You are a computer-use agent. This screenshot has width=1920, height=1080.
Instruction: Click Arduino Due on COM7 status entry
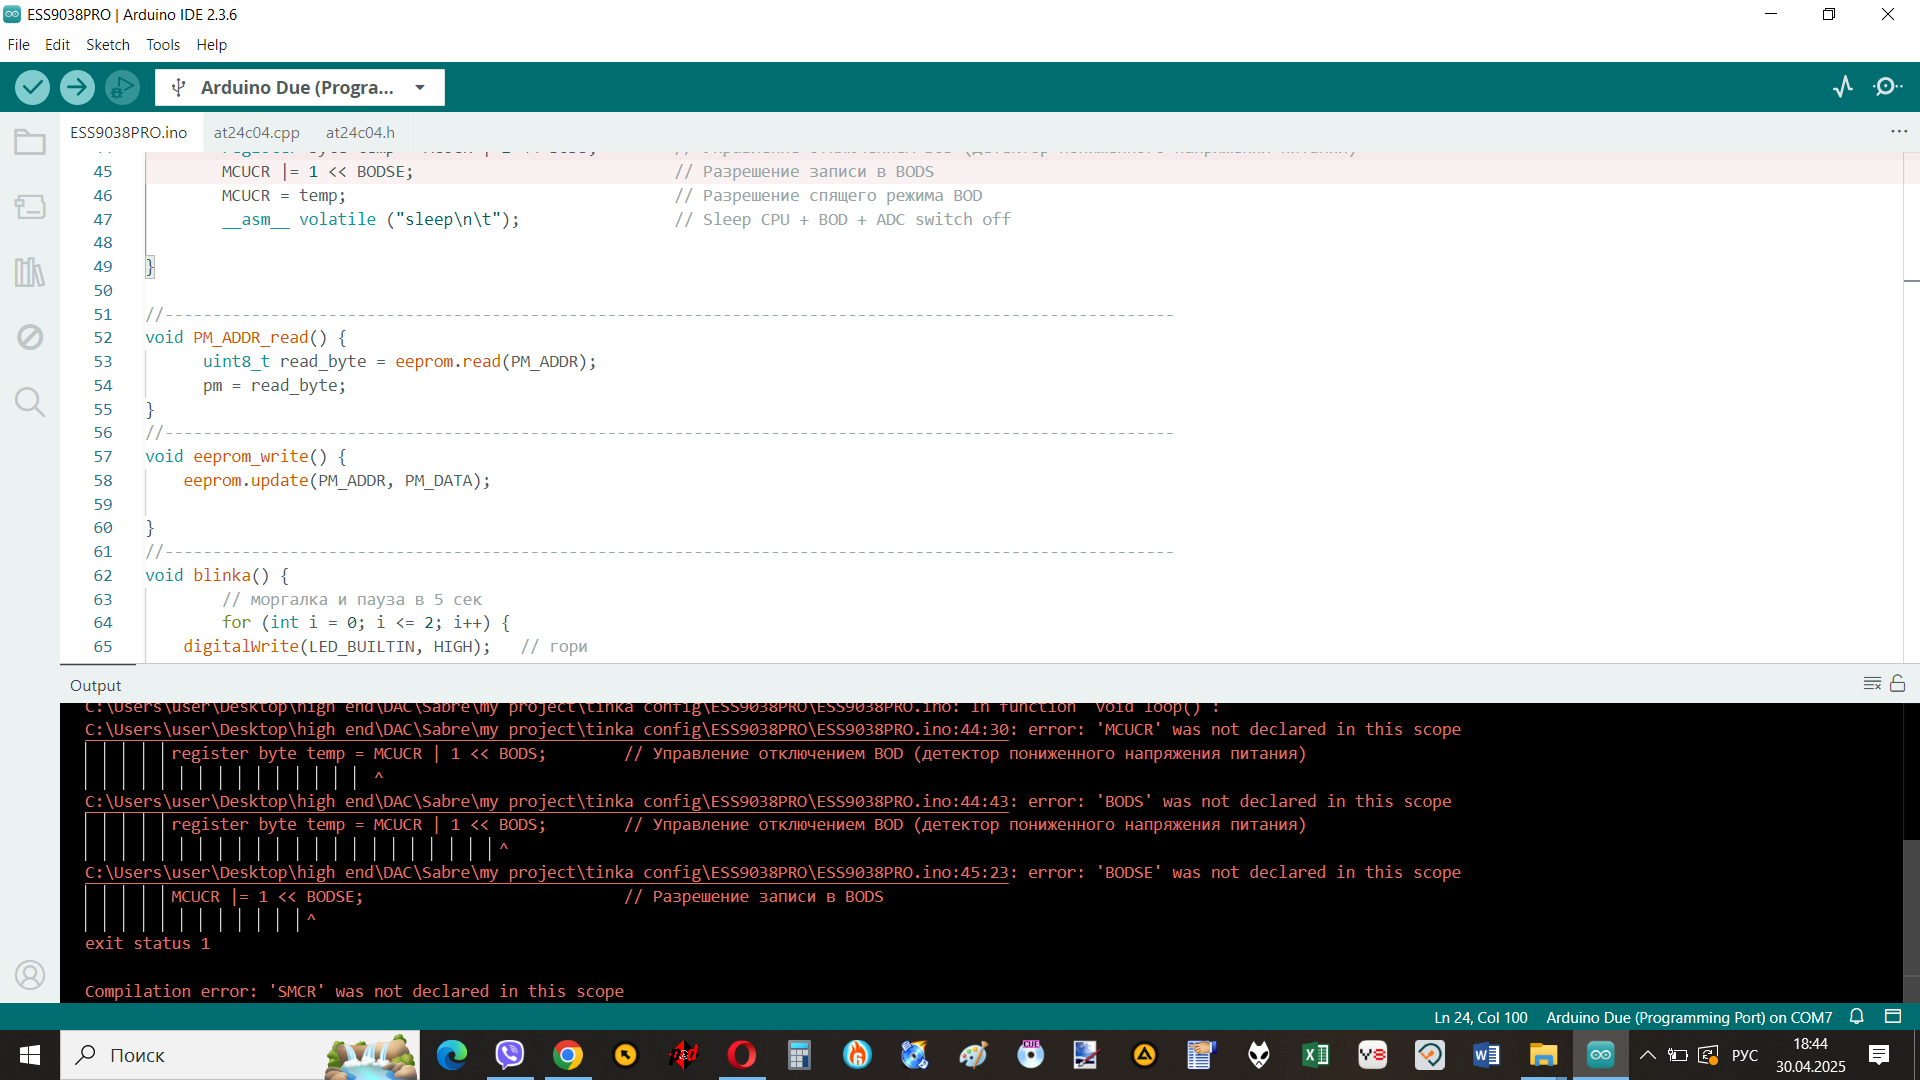(1689, 1017)
